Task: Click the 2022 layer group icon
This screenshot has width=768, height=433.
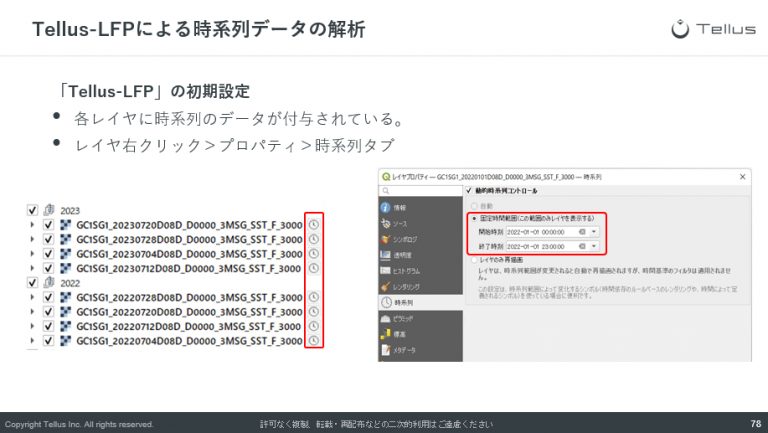Action: point(49,282)
